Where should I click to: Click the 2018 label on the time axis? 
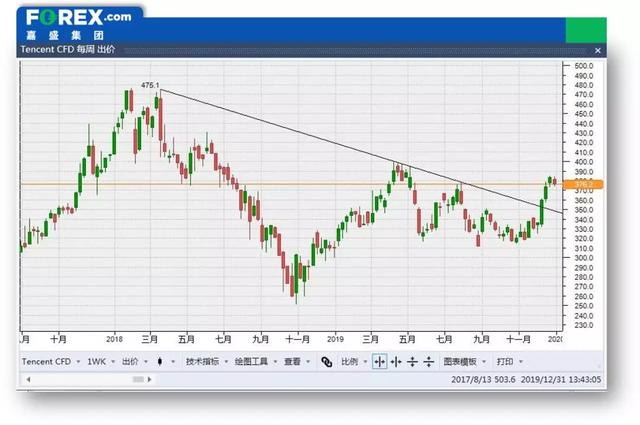coord(114,339)
